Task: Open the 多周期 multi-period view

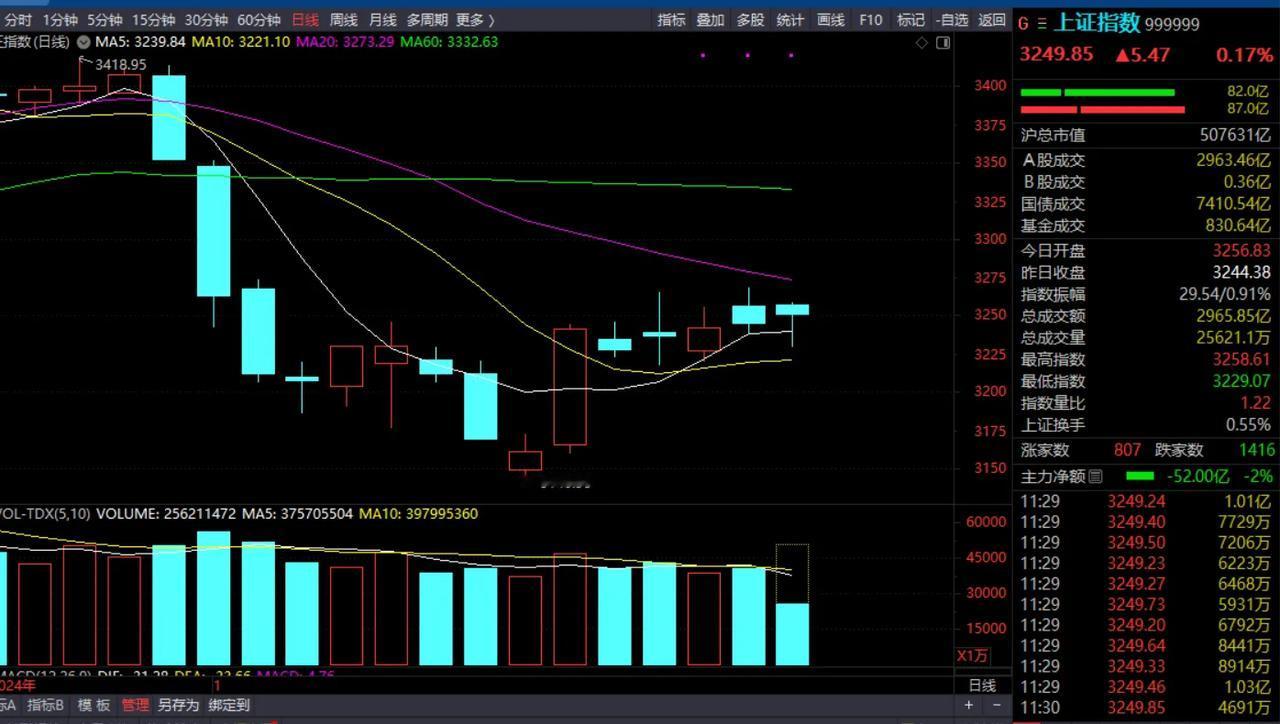Action: click(x=427, y=20)
